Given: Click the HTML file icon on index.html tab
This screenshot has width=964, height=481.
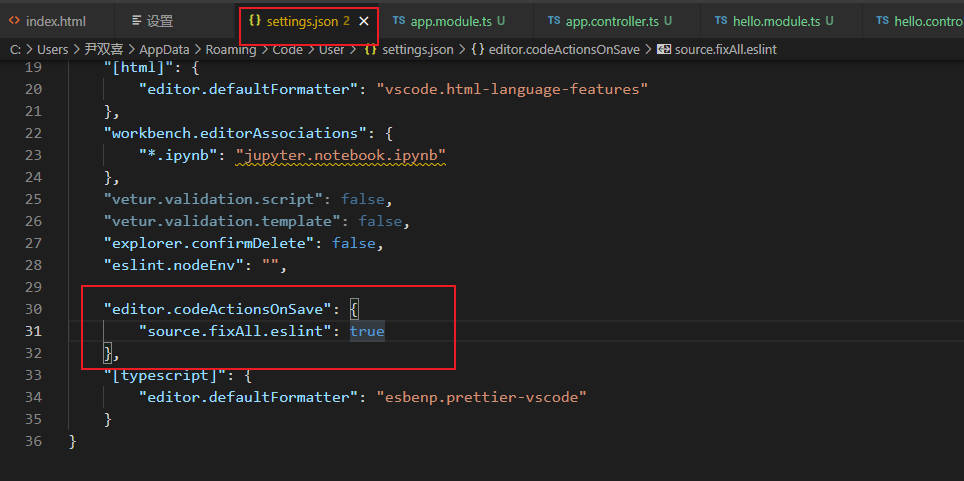Looking at the screenshot, I should [15, 20].
